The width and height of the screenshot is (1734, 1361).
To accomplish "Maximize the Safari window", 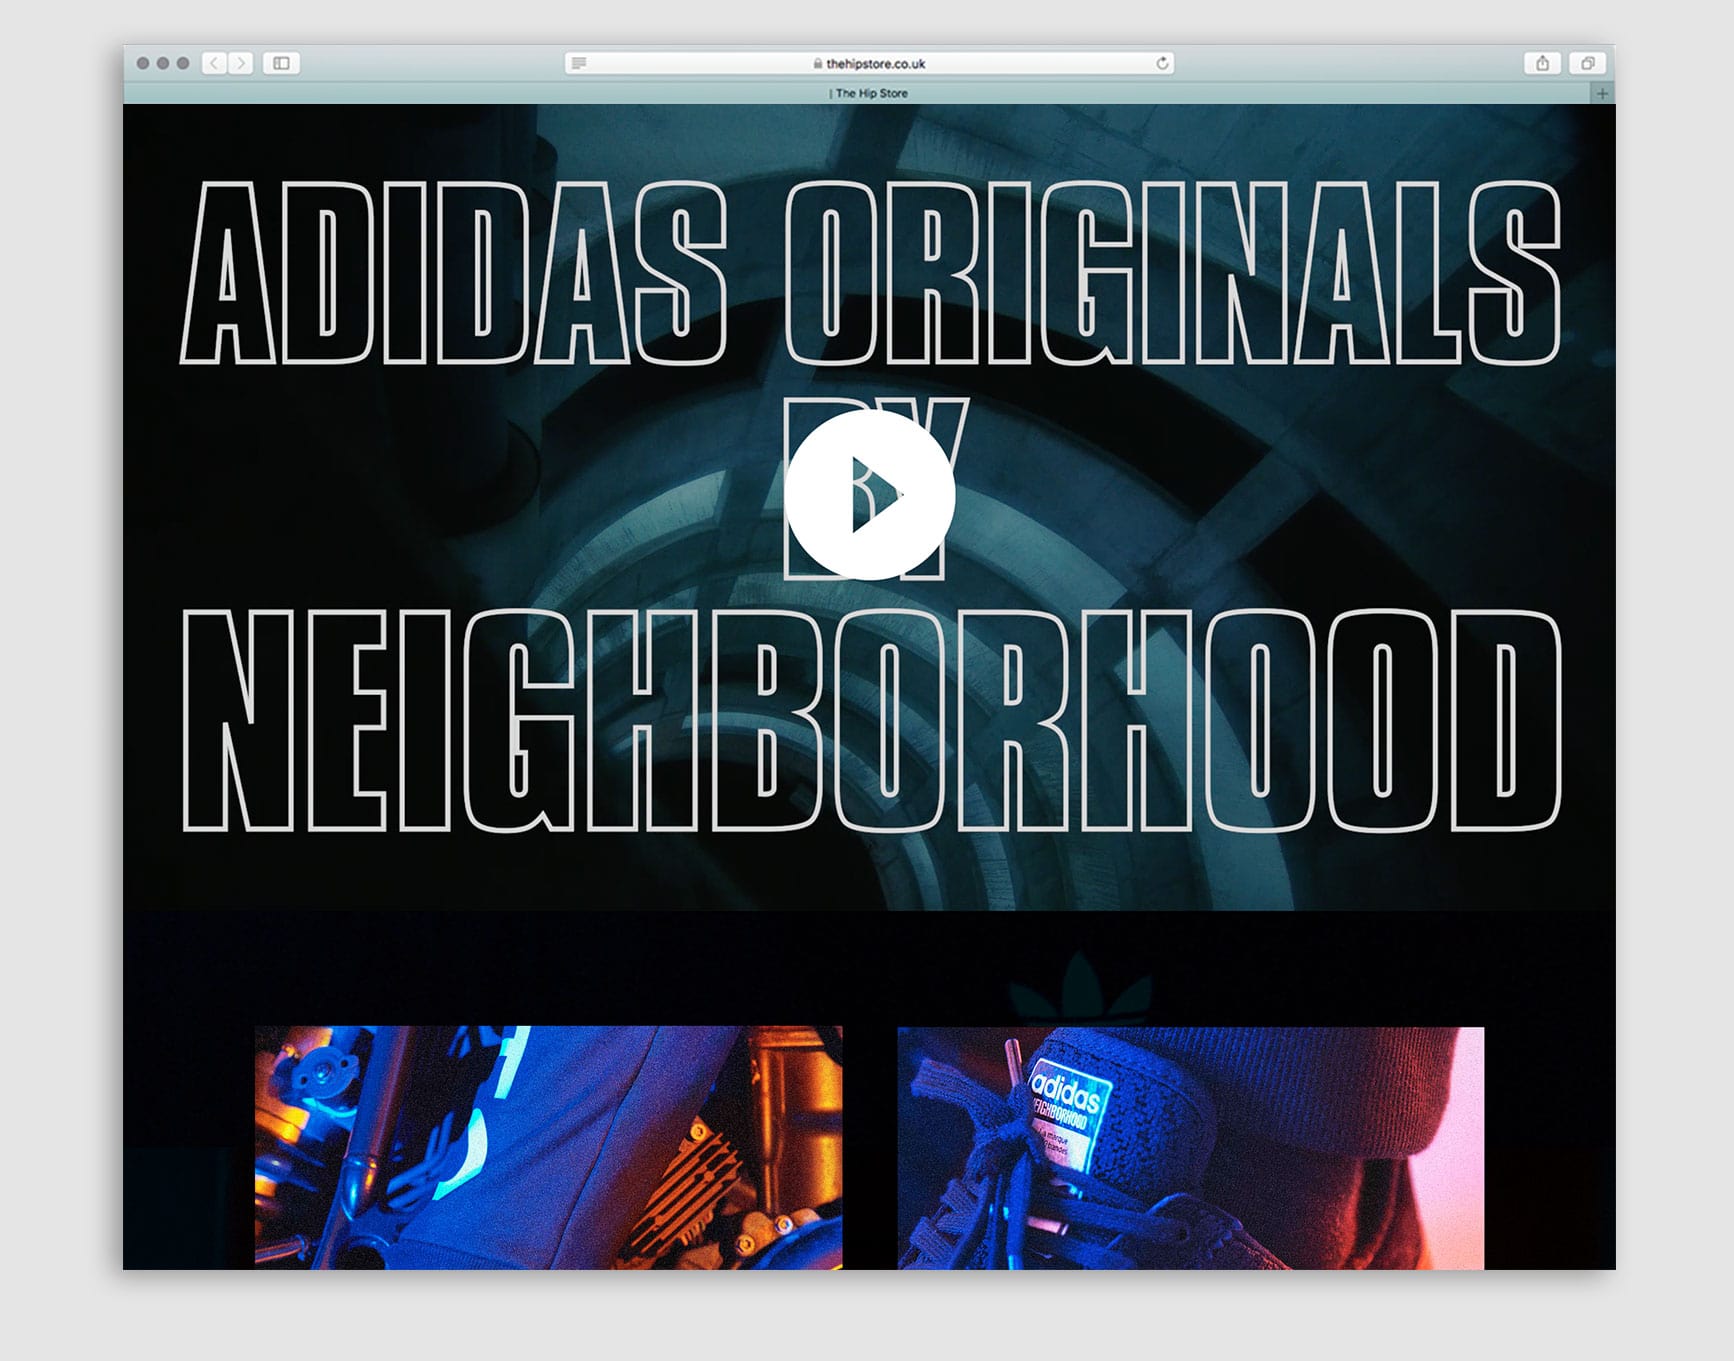I will (x=183, y=63).
